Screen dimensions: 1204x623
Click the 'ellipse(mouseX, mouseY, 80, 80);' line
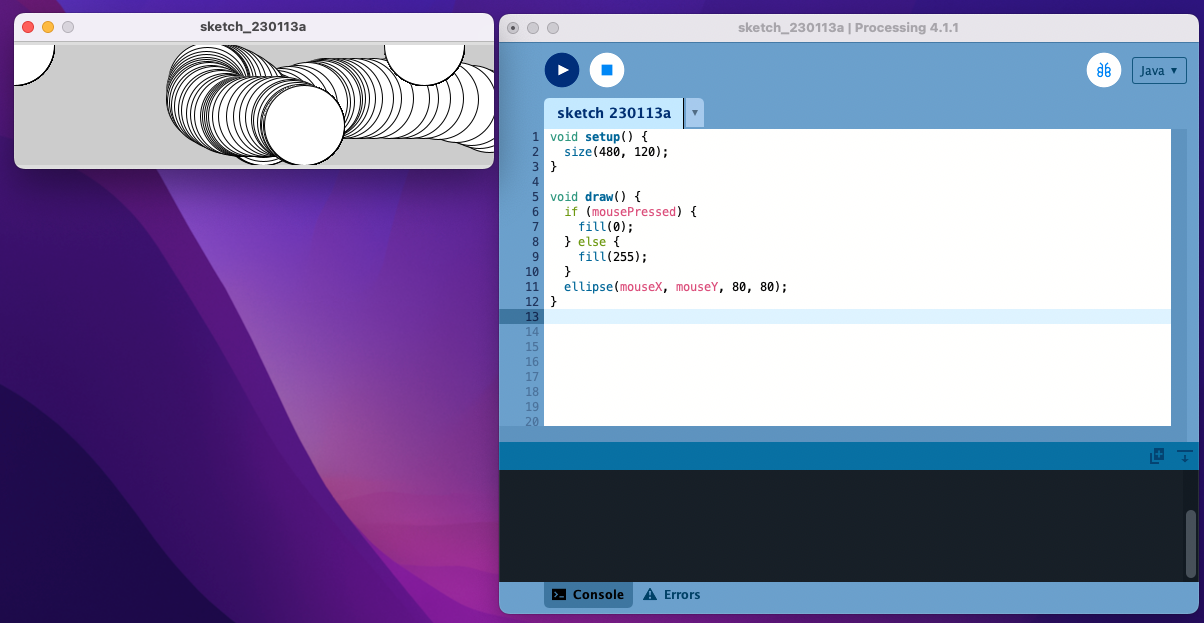coord(676,287)
